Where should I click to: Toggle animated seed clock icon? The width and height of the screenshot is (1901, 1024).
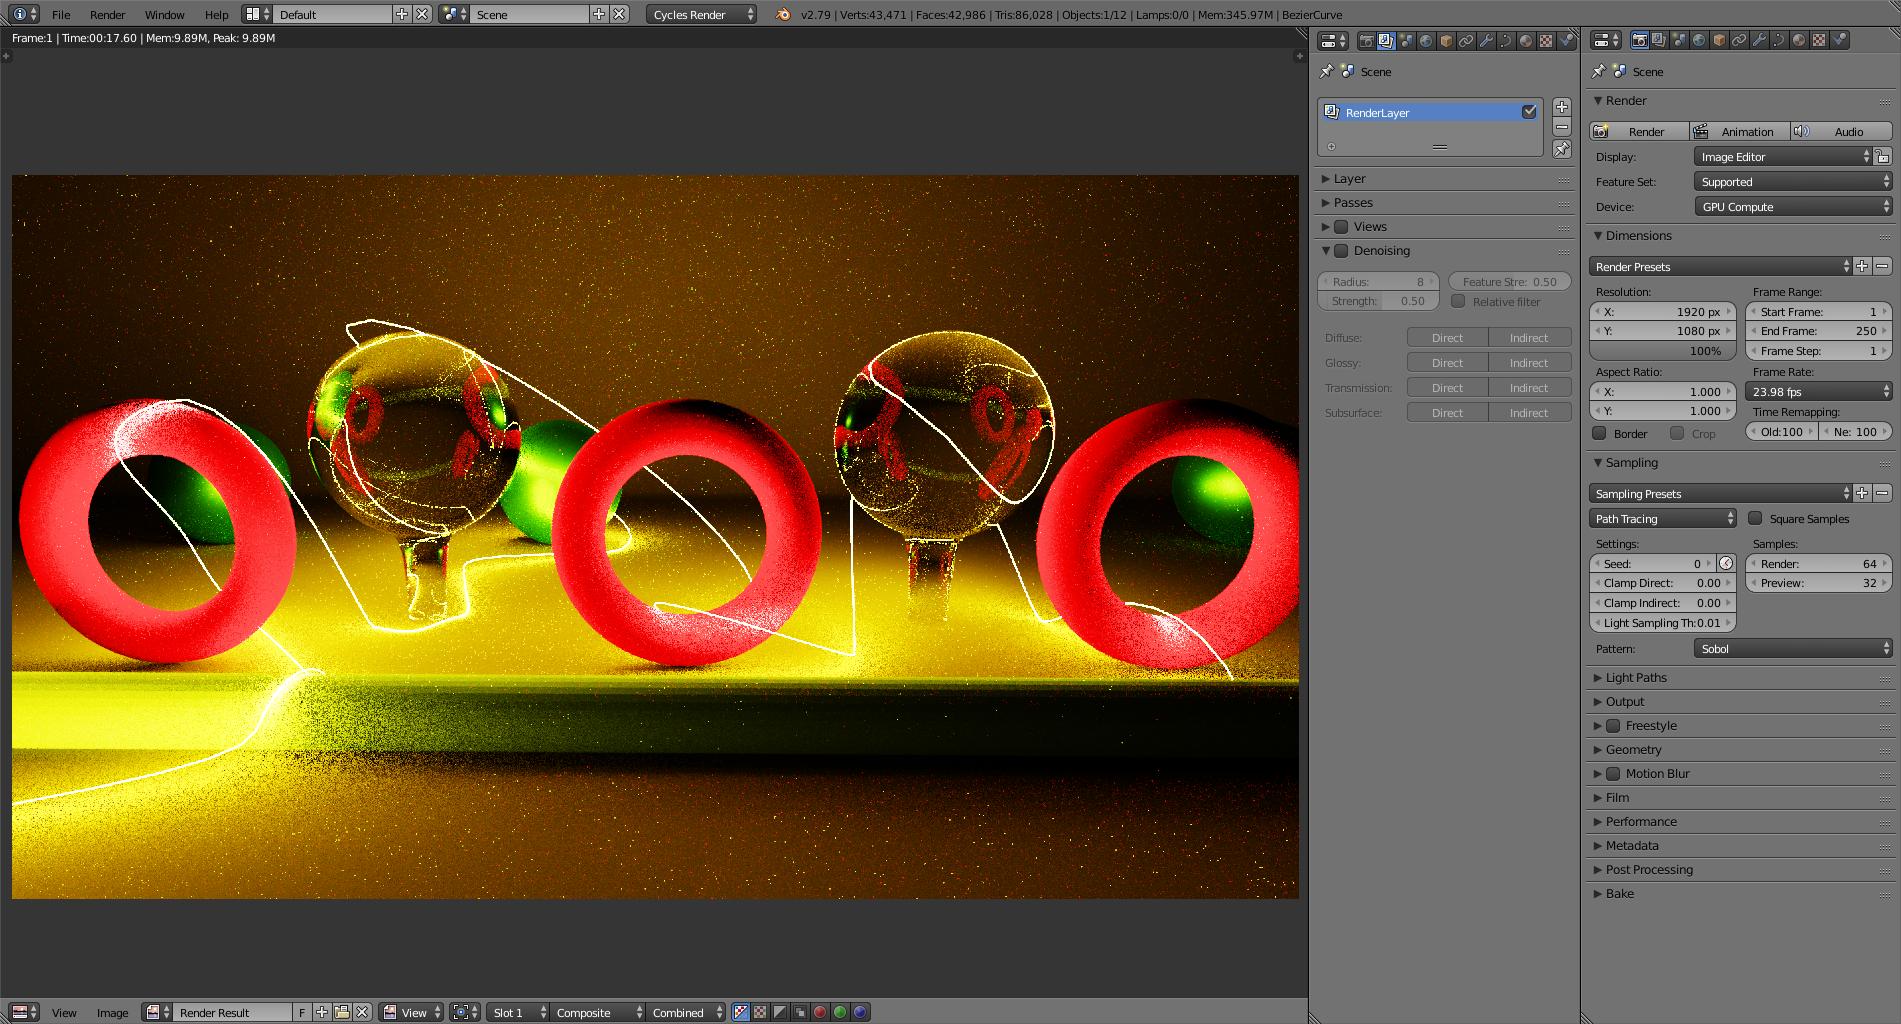1726,563
